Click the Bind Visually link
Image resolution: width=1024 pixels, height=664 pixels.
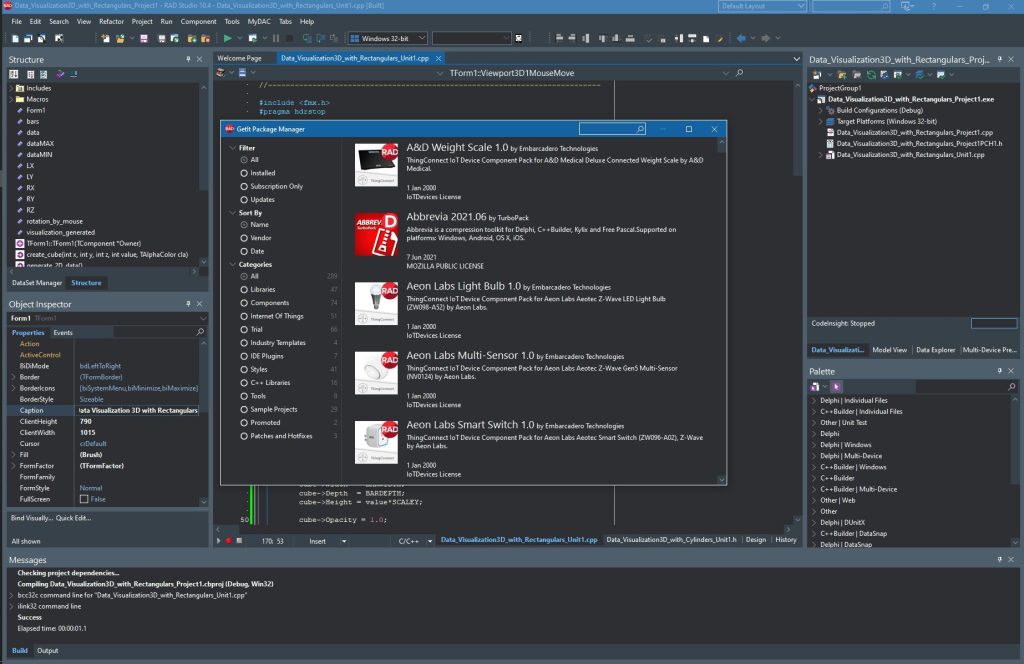[31, 518]
